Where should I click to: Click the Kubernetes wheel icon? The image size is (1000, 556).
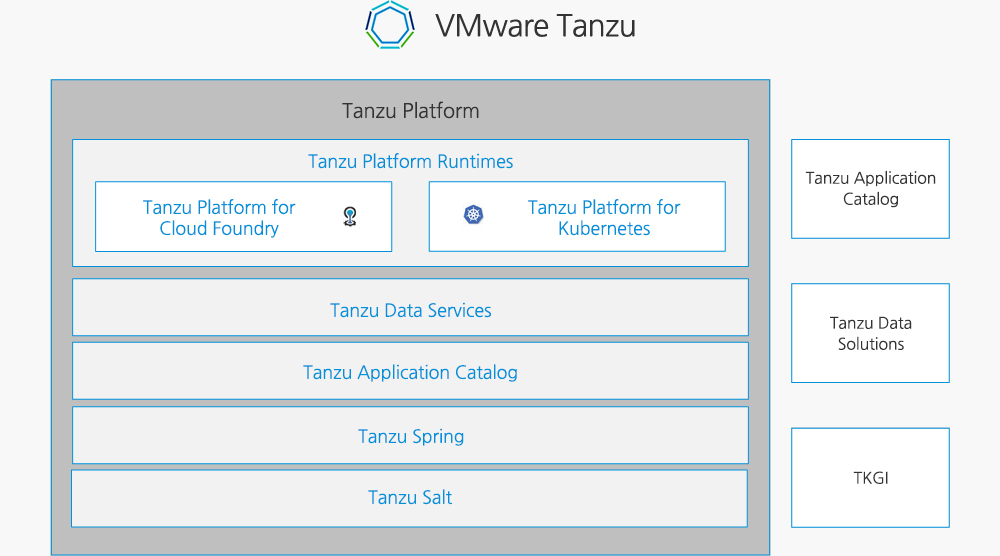pyautogui.click(x=473, y=214)
